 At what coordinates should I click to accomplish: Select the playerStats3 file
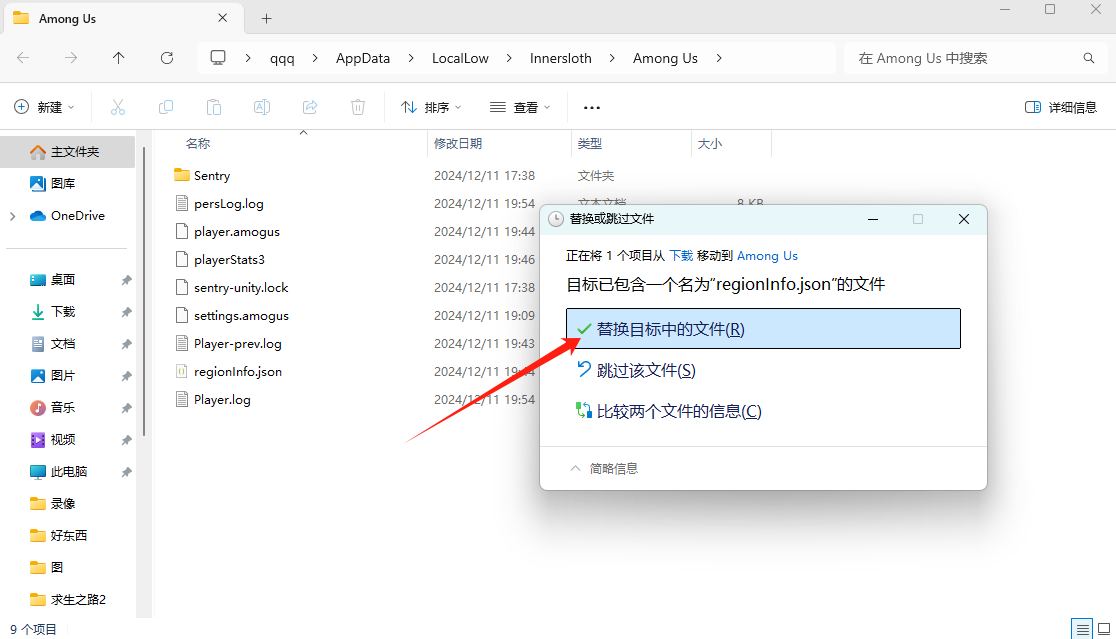pyautogui.click(x=228, y=260)
